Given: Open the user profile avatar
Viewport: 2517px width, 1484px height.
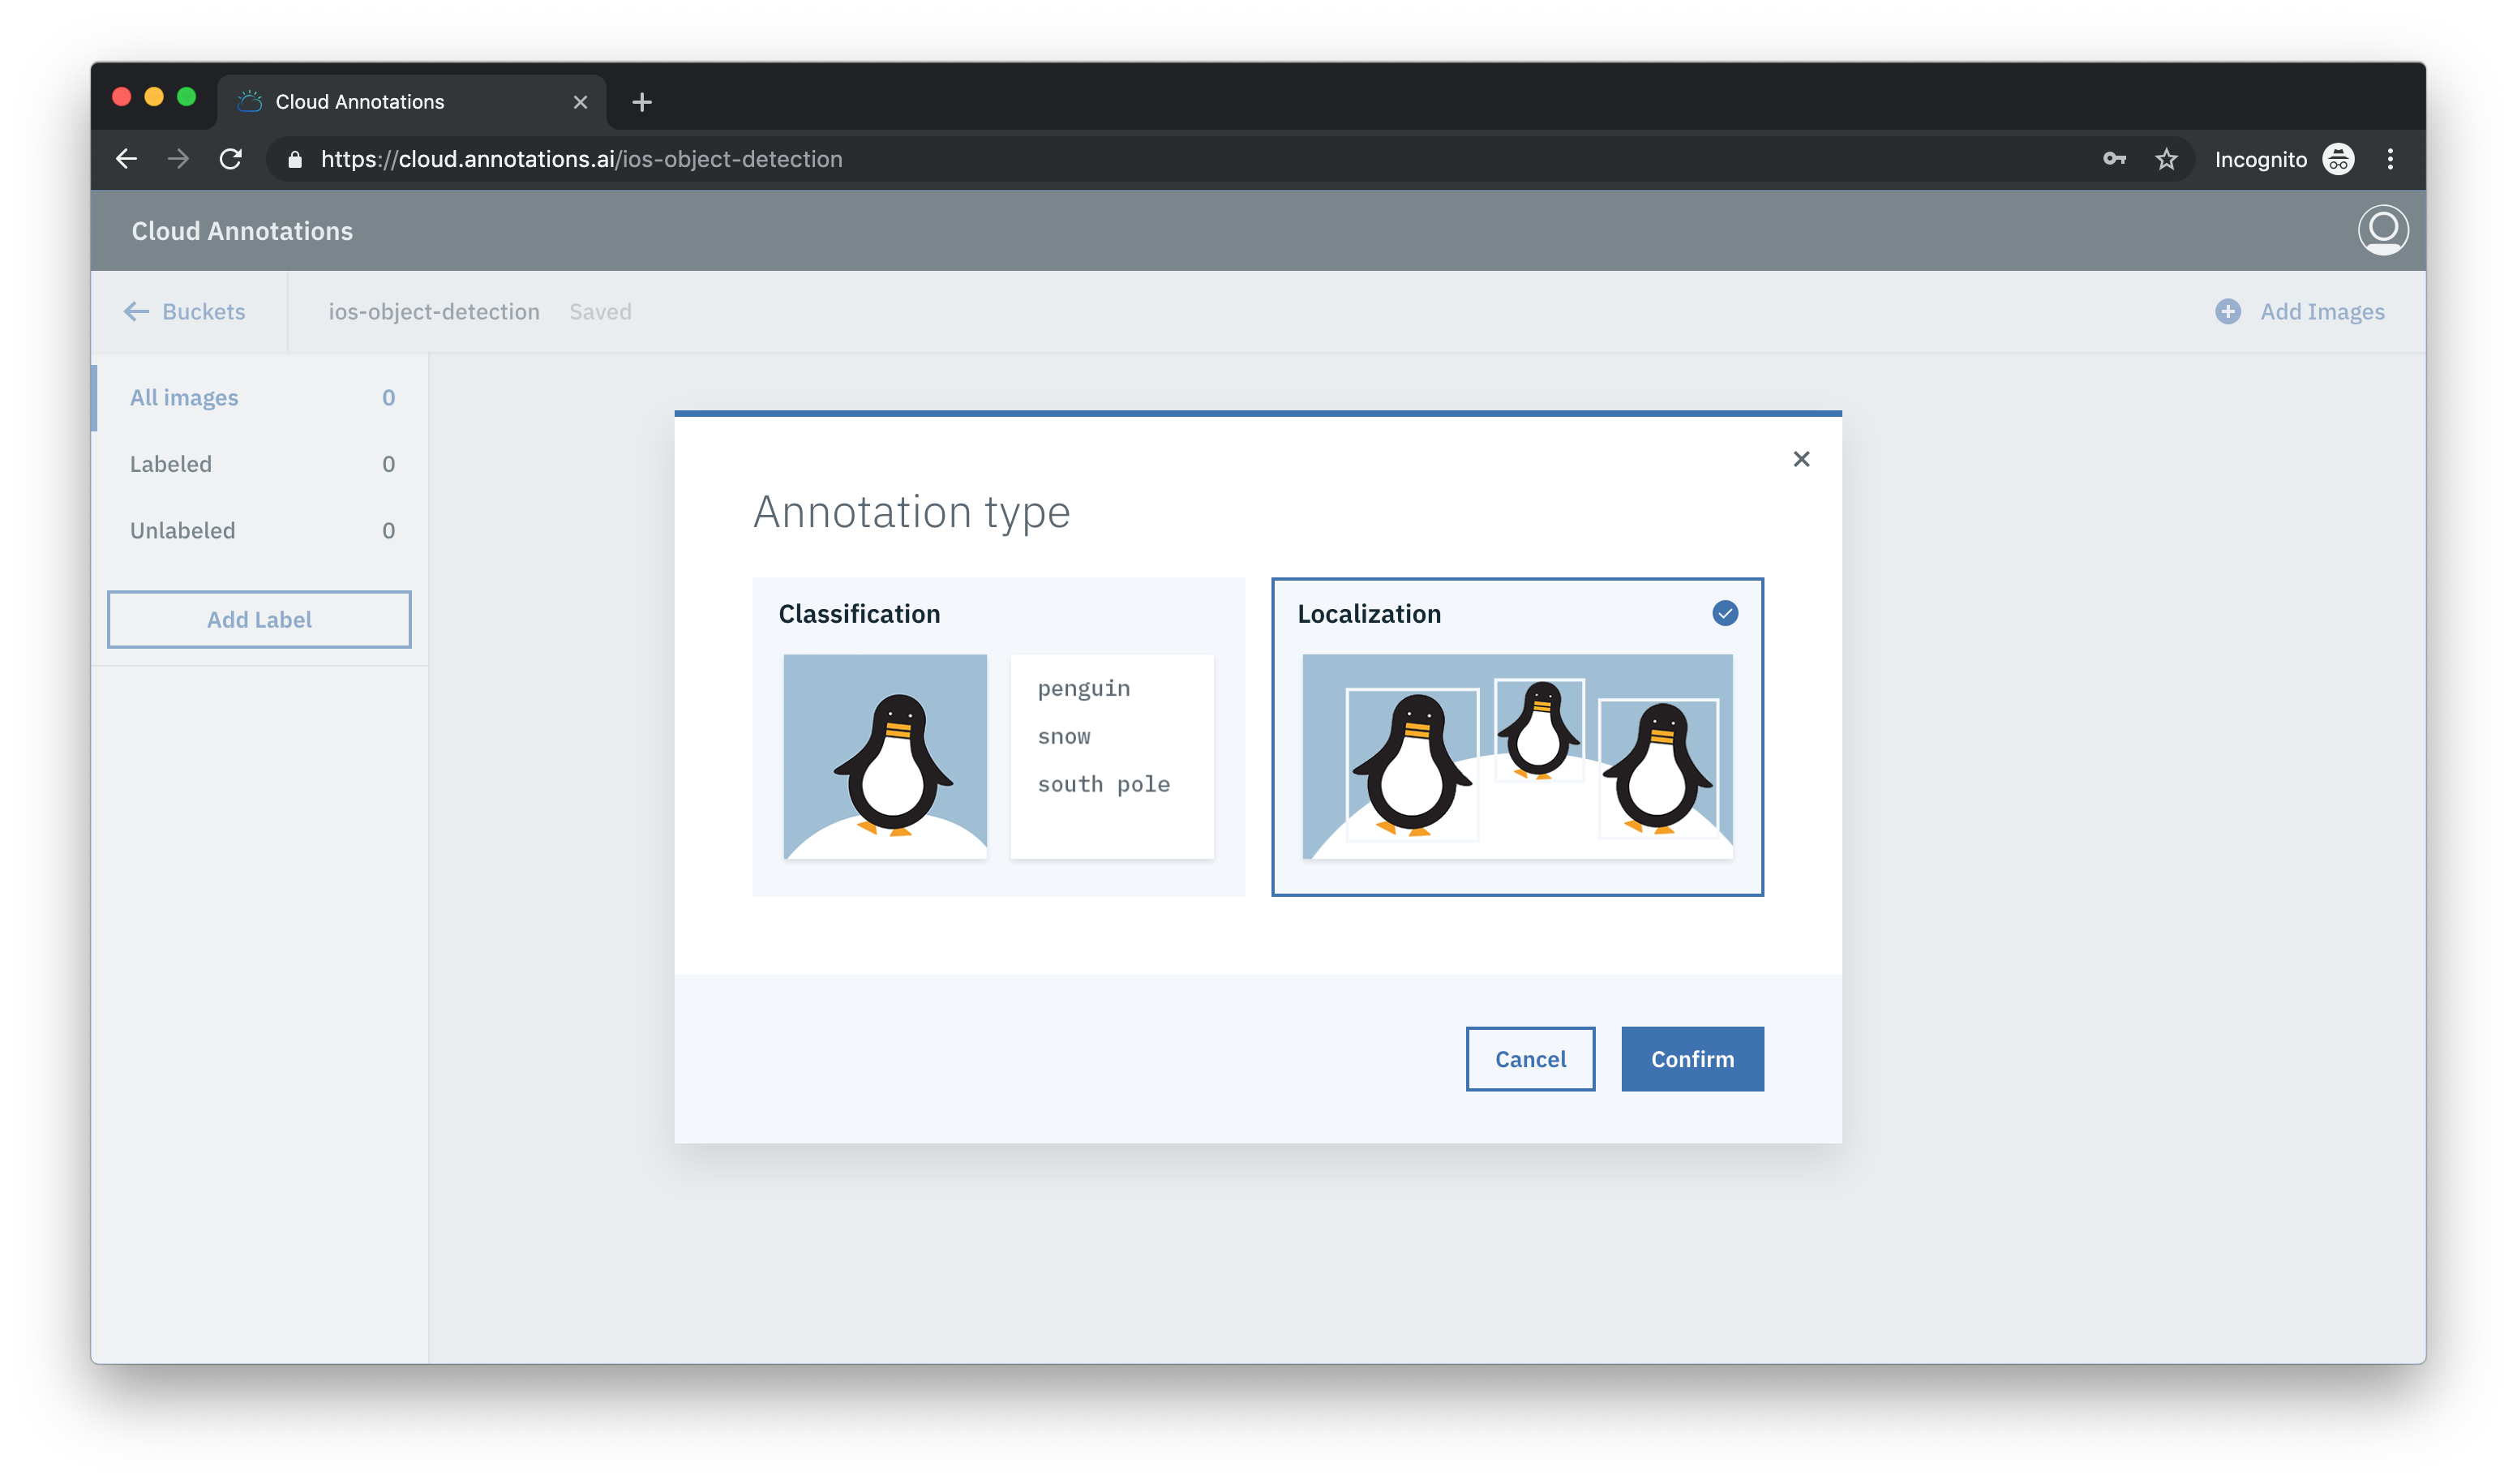Looking at the screenshot, I should (x=2382, y=230).
